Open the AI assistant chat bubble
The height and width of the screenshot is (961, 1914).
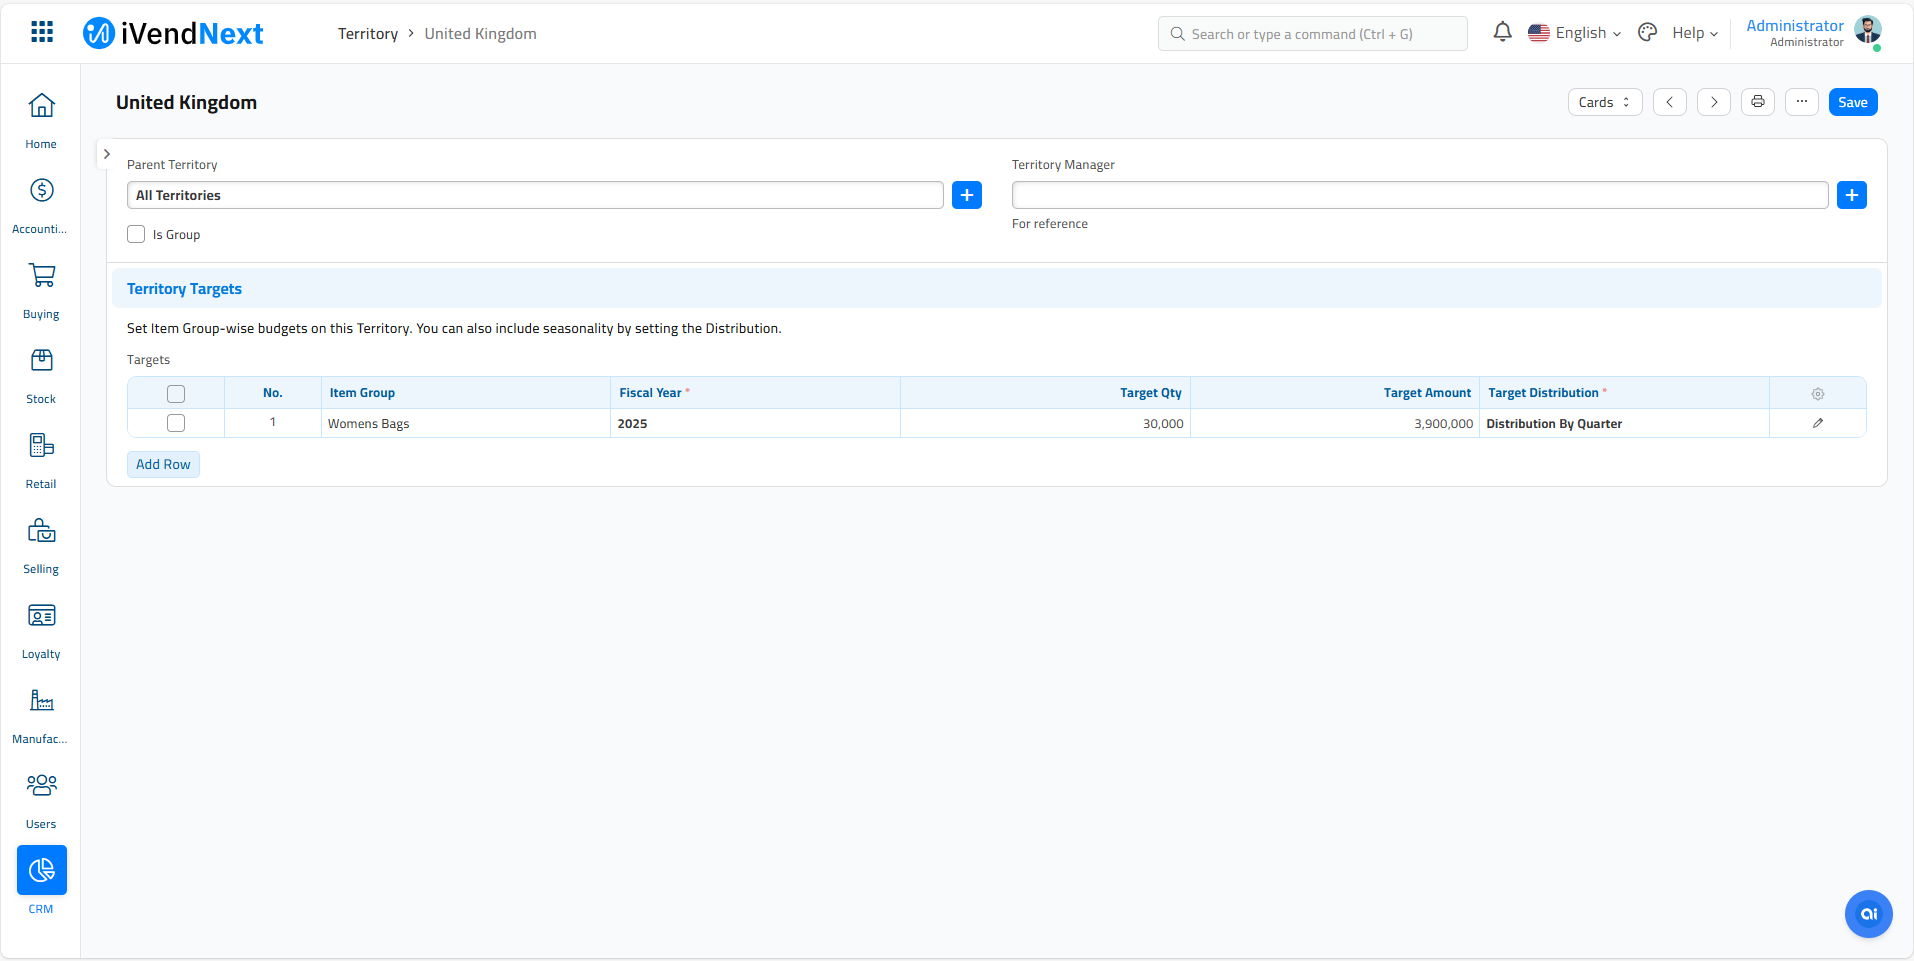(x=1868, y=914)
